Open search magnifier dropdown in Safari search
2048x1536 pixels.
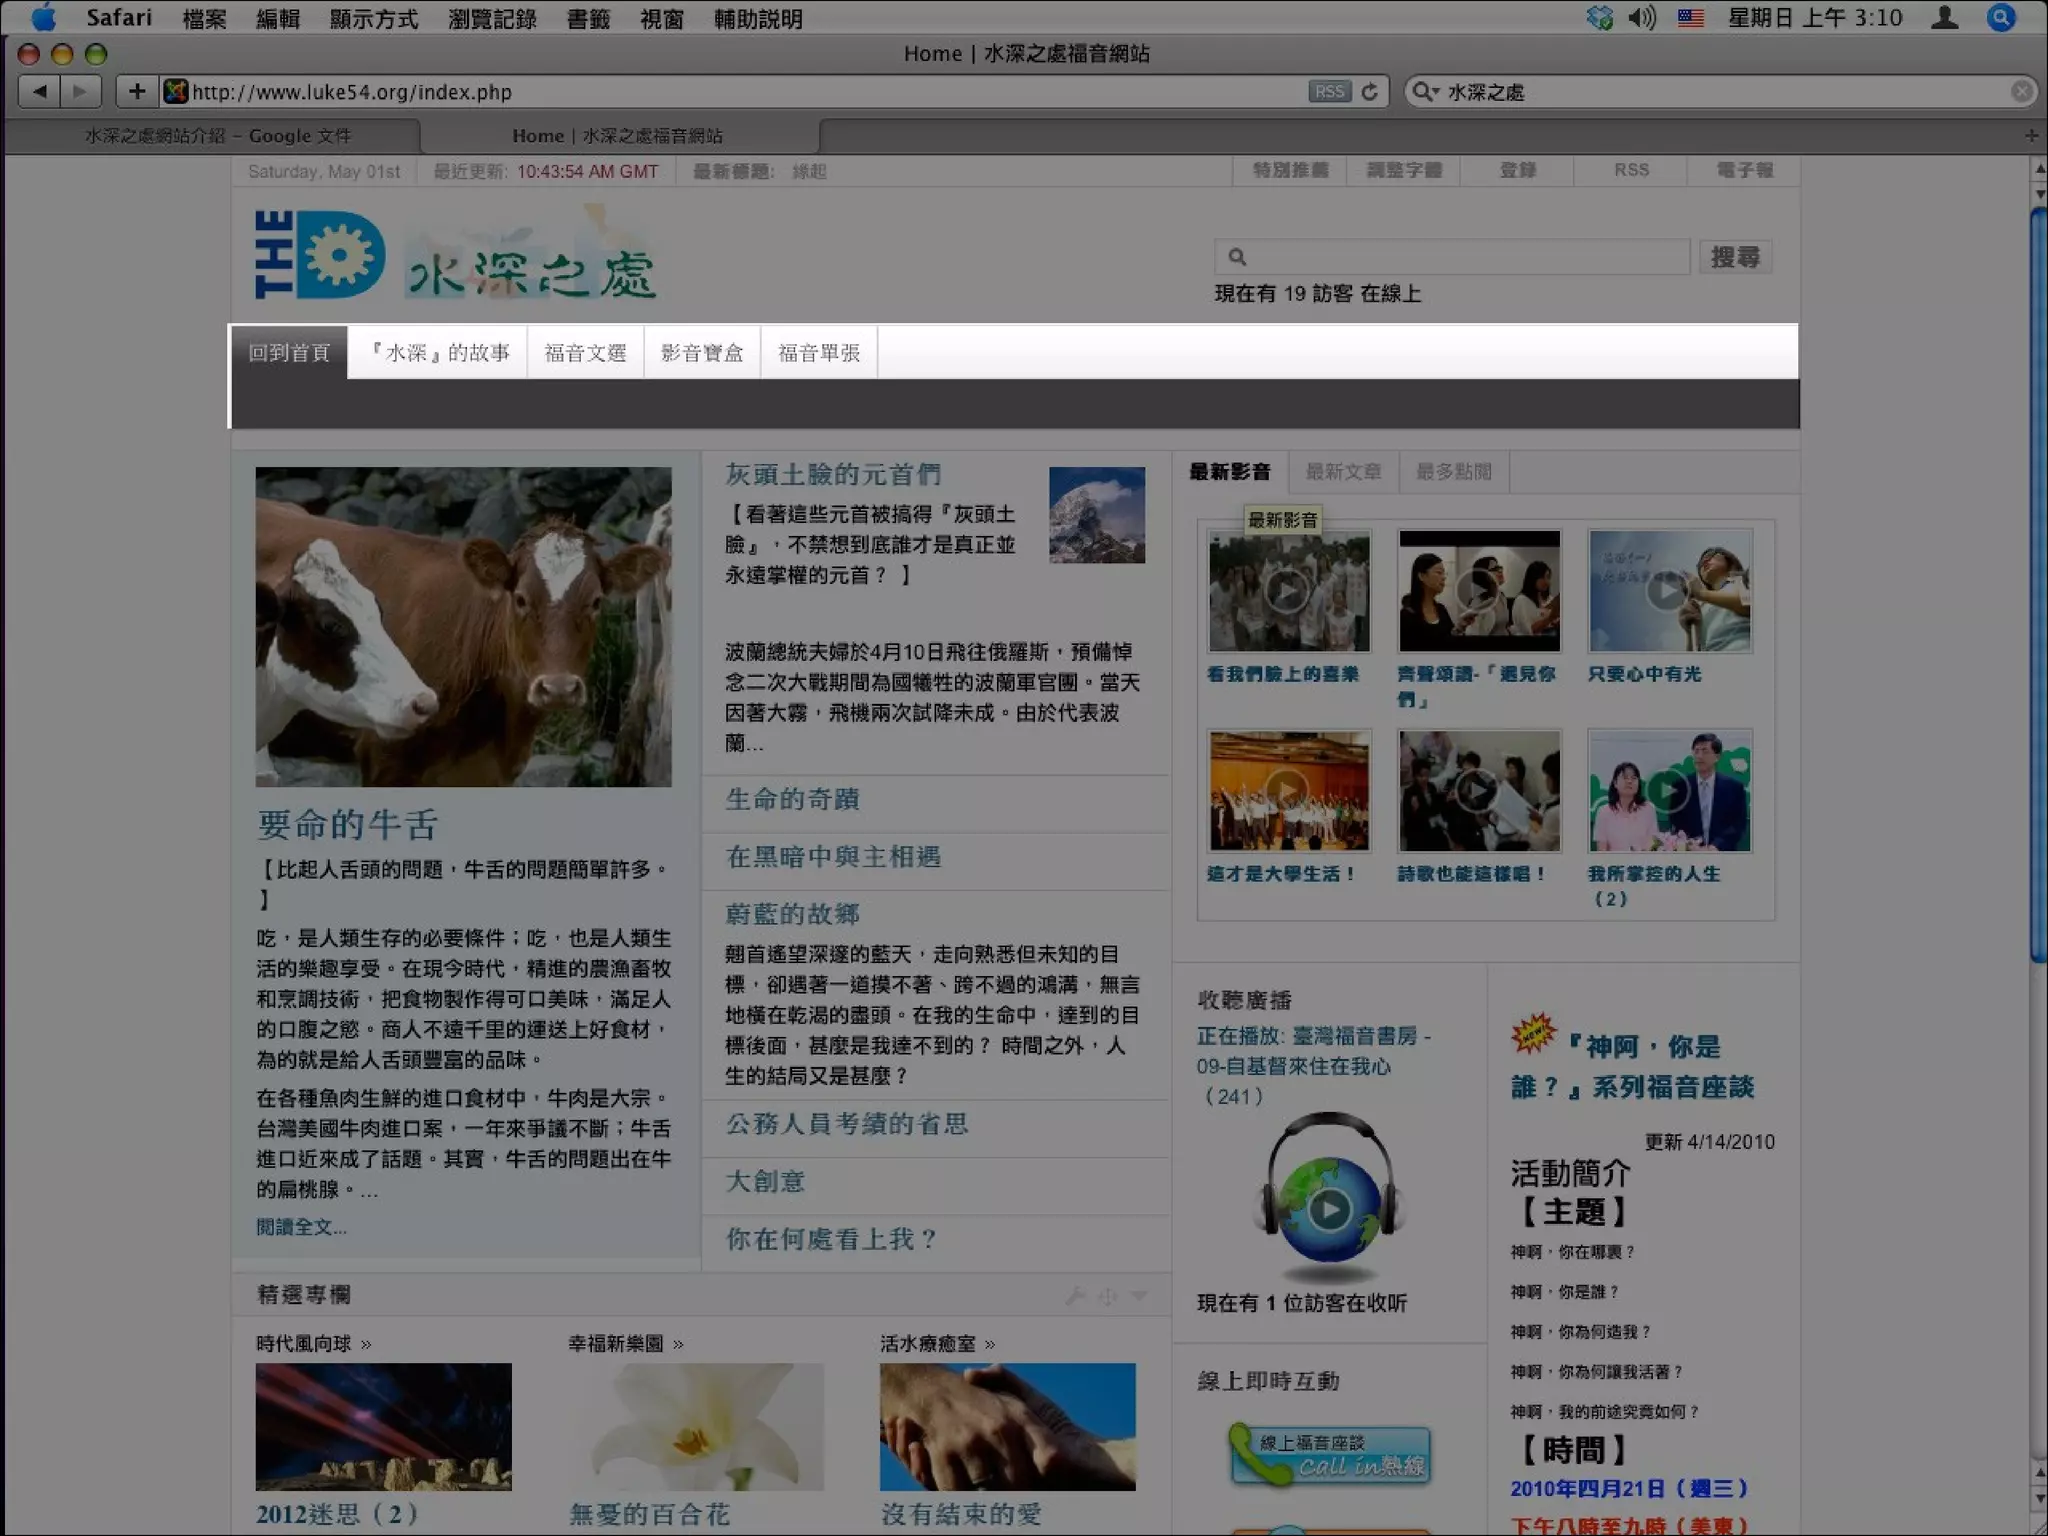(1424, 92)
